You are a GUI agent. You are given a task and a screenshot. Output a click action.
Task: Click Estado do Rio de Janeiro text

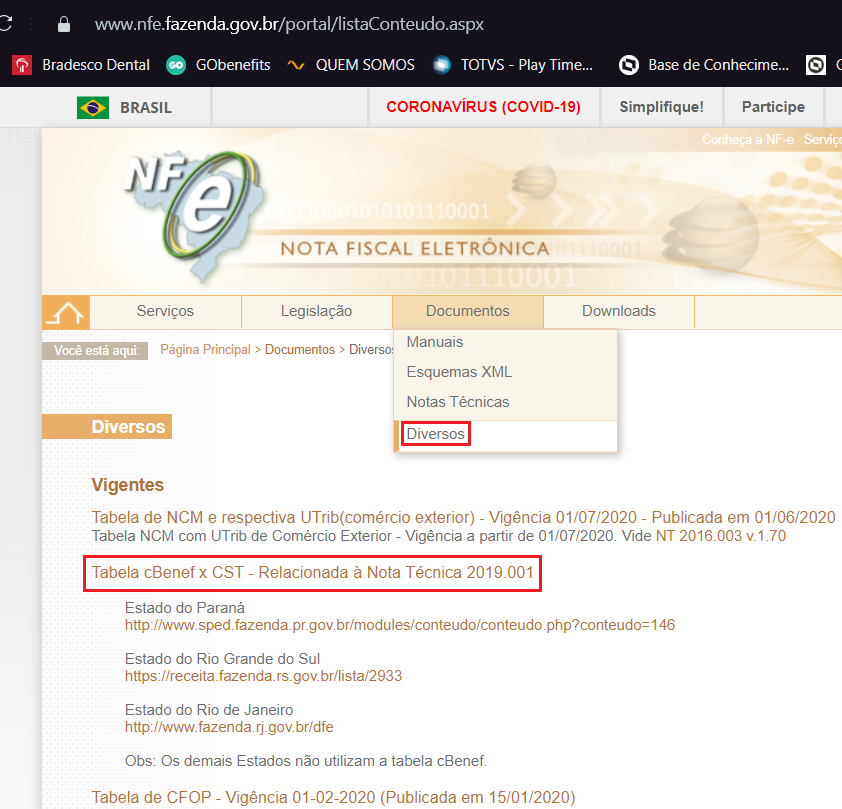coord(209,710)
